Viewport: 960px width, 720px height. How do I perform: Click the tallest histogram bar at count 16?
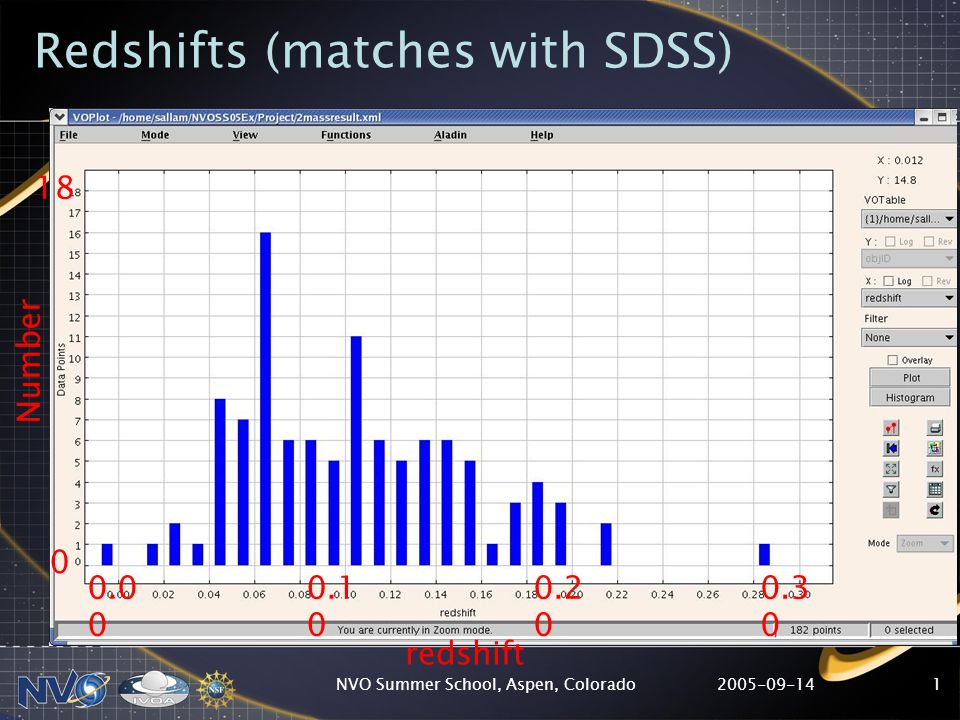tap(265, 399)
